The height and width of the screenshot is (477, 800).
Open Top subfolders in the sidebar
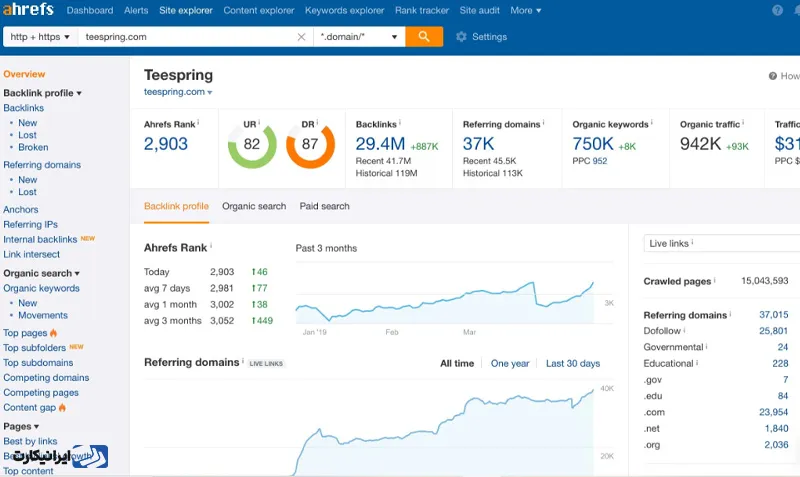(x=34, y=347)
